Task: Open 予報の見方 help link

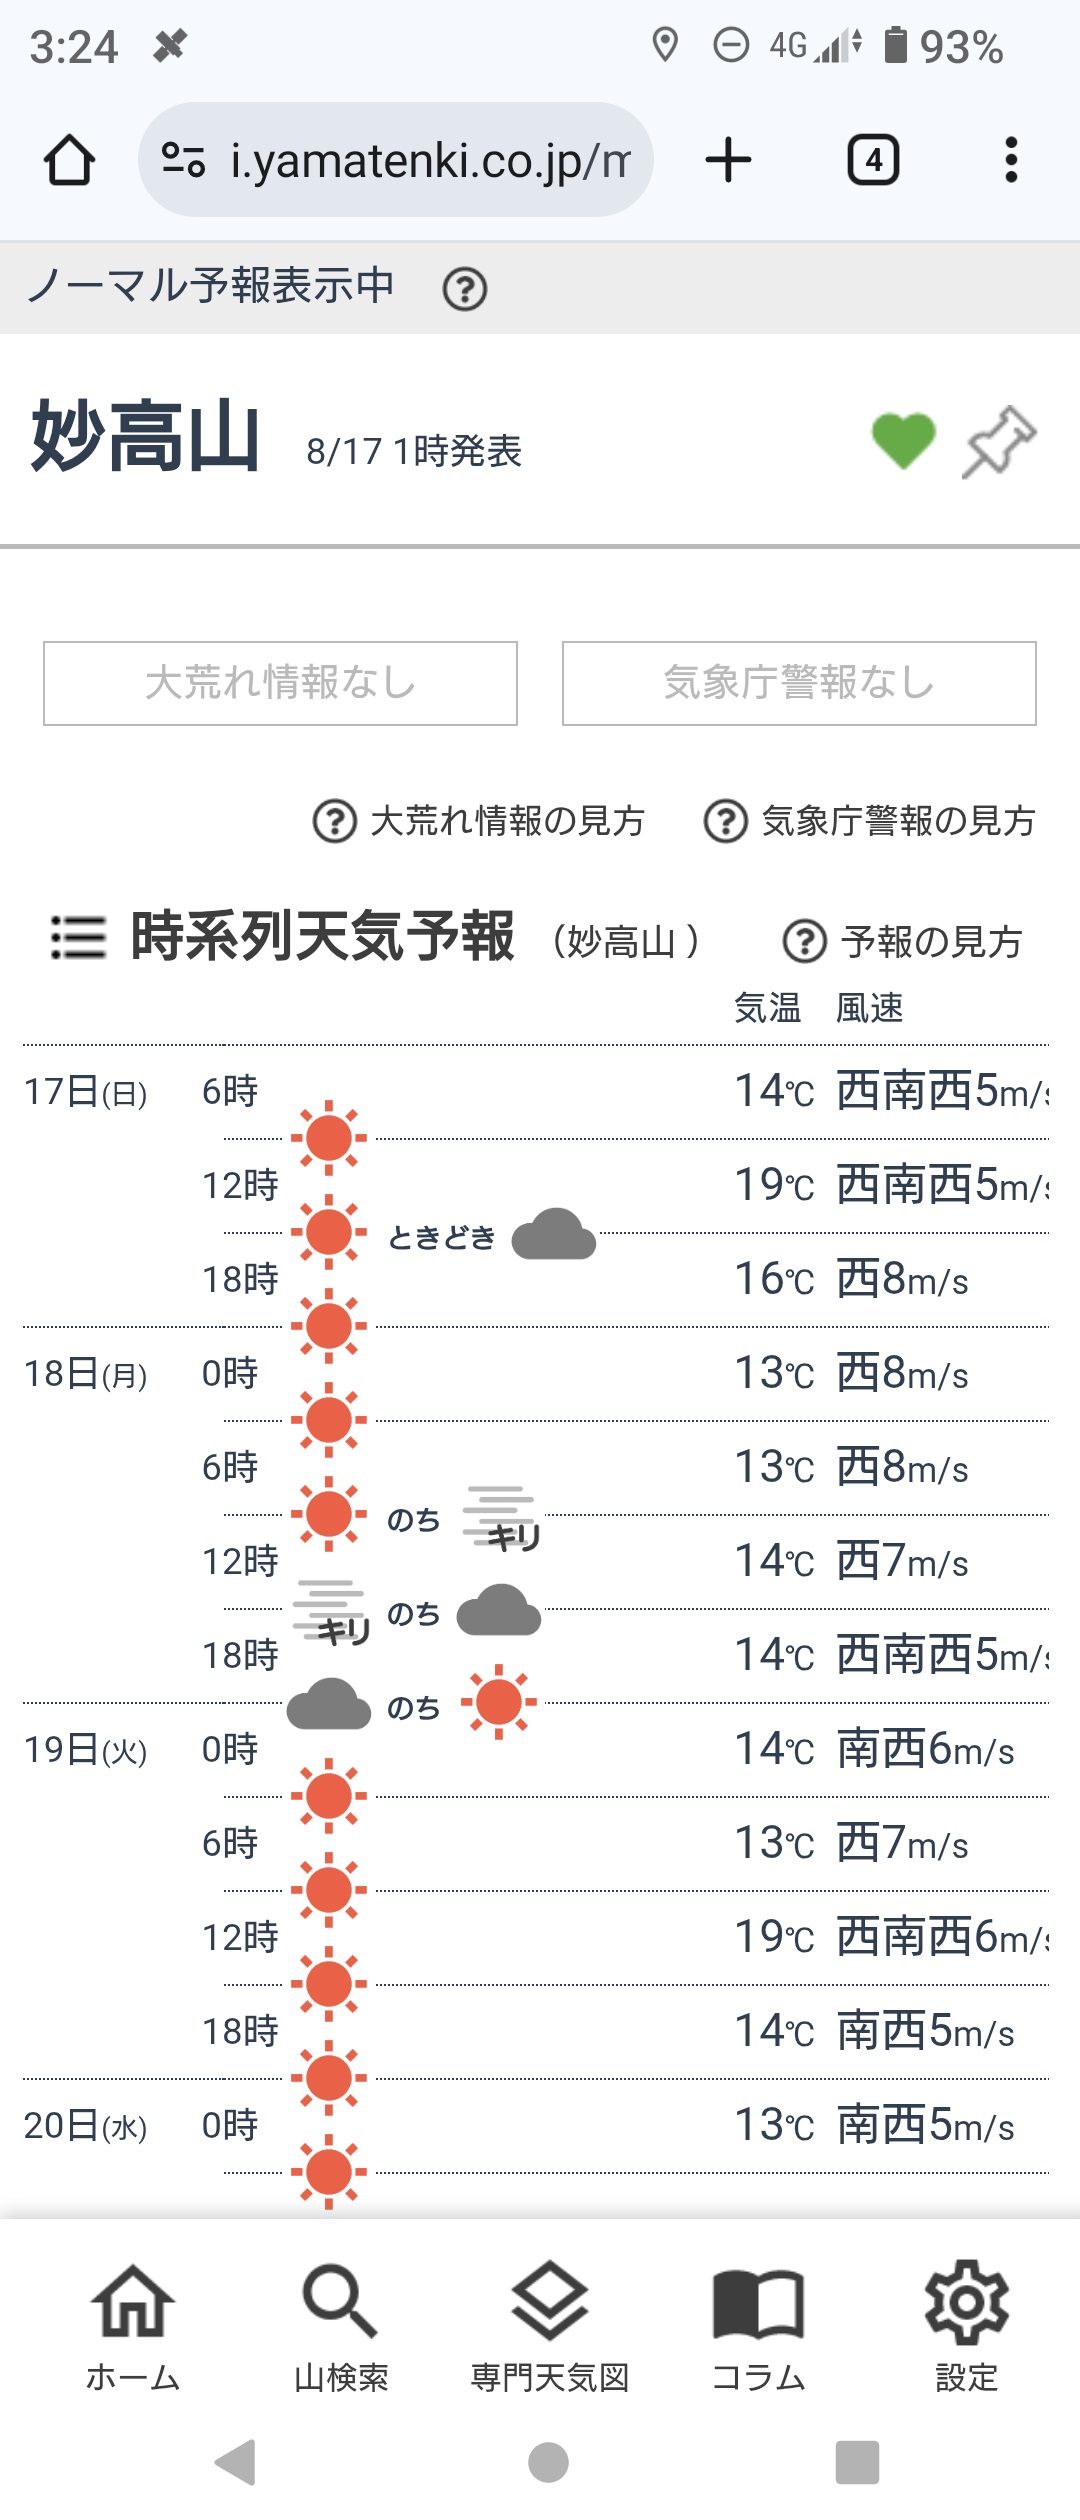Action: click(x=903, y=941)
